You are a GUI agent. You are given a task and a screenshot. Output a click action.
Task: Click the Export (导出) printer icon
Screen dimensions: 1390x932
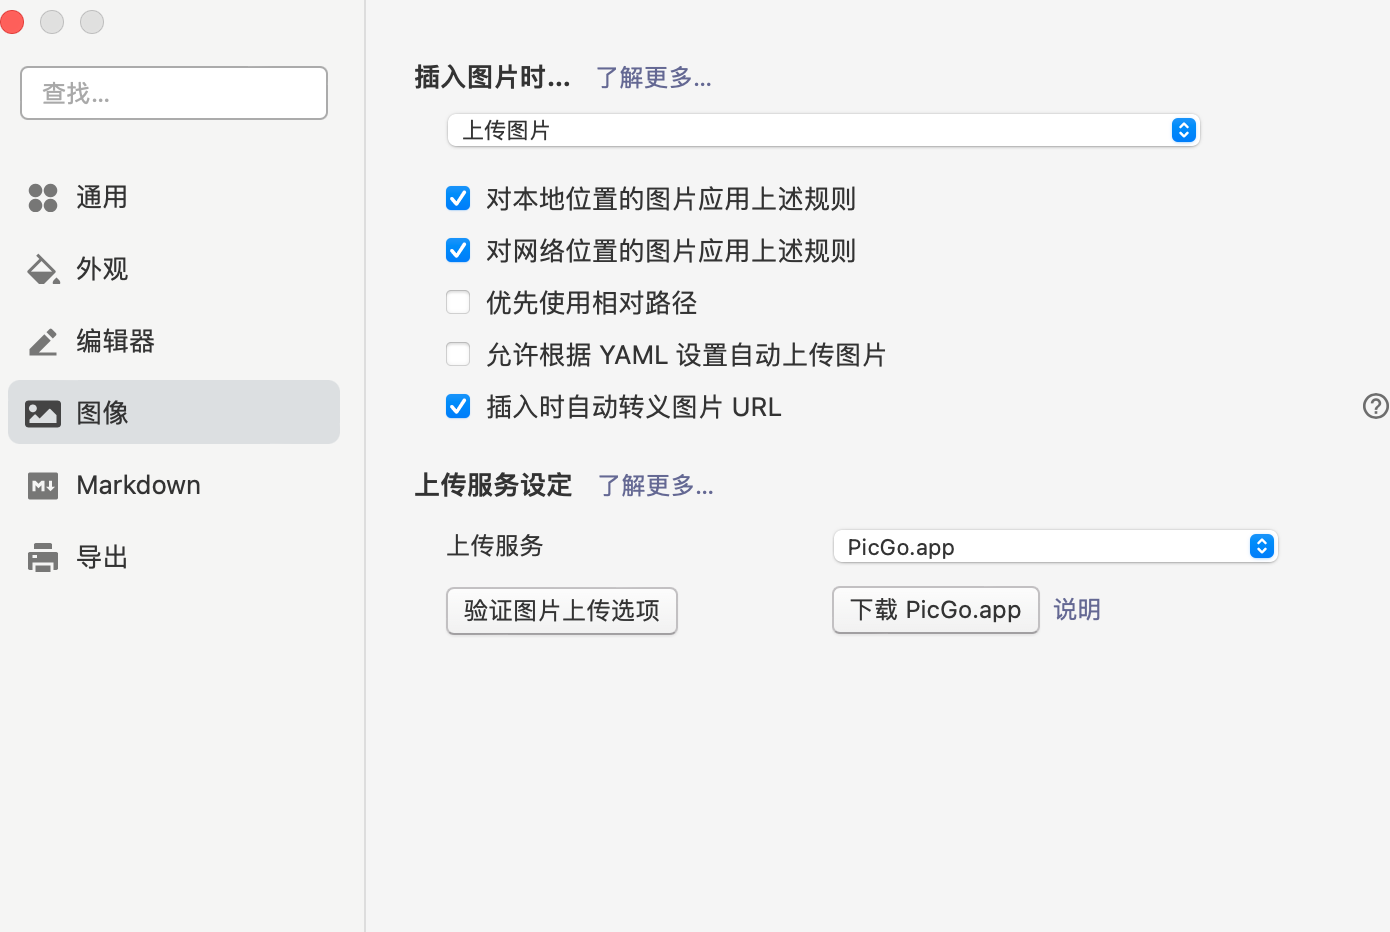pyautogui.click(x=43, y=558)
